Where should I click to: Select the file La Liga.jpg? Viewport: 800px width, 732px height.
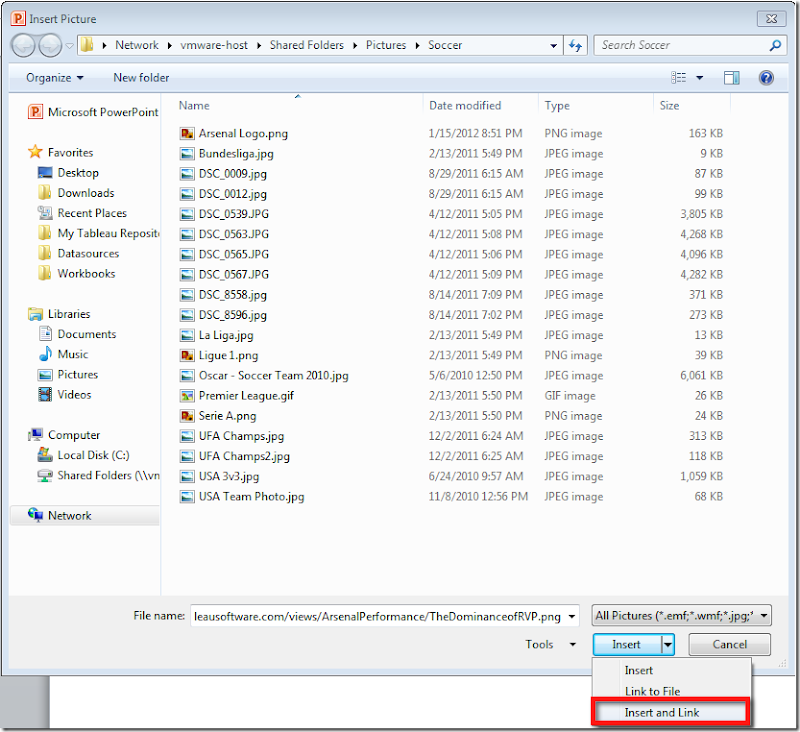(x=226, y=335)
